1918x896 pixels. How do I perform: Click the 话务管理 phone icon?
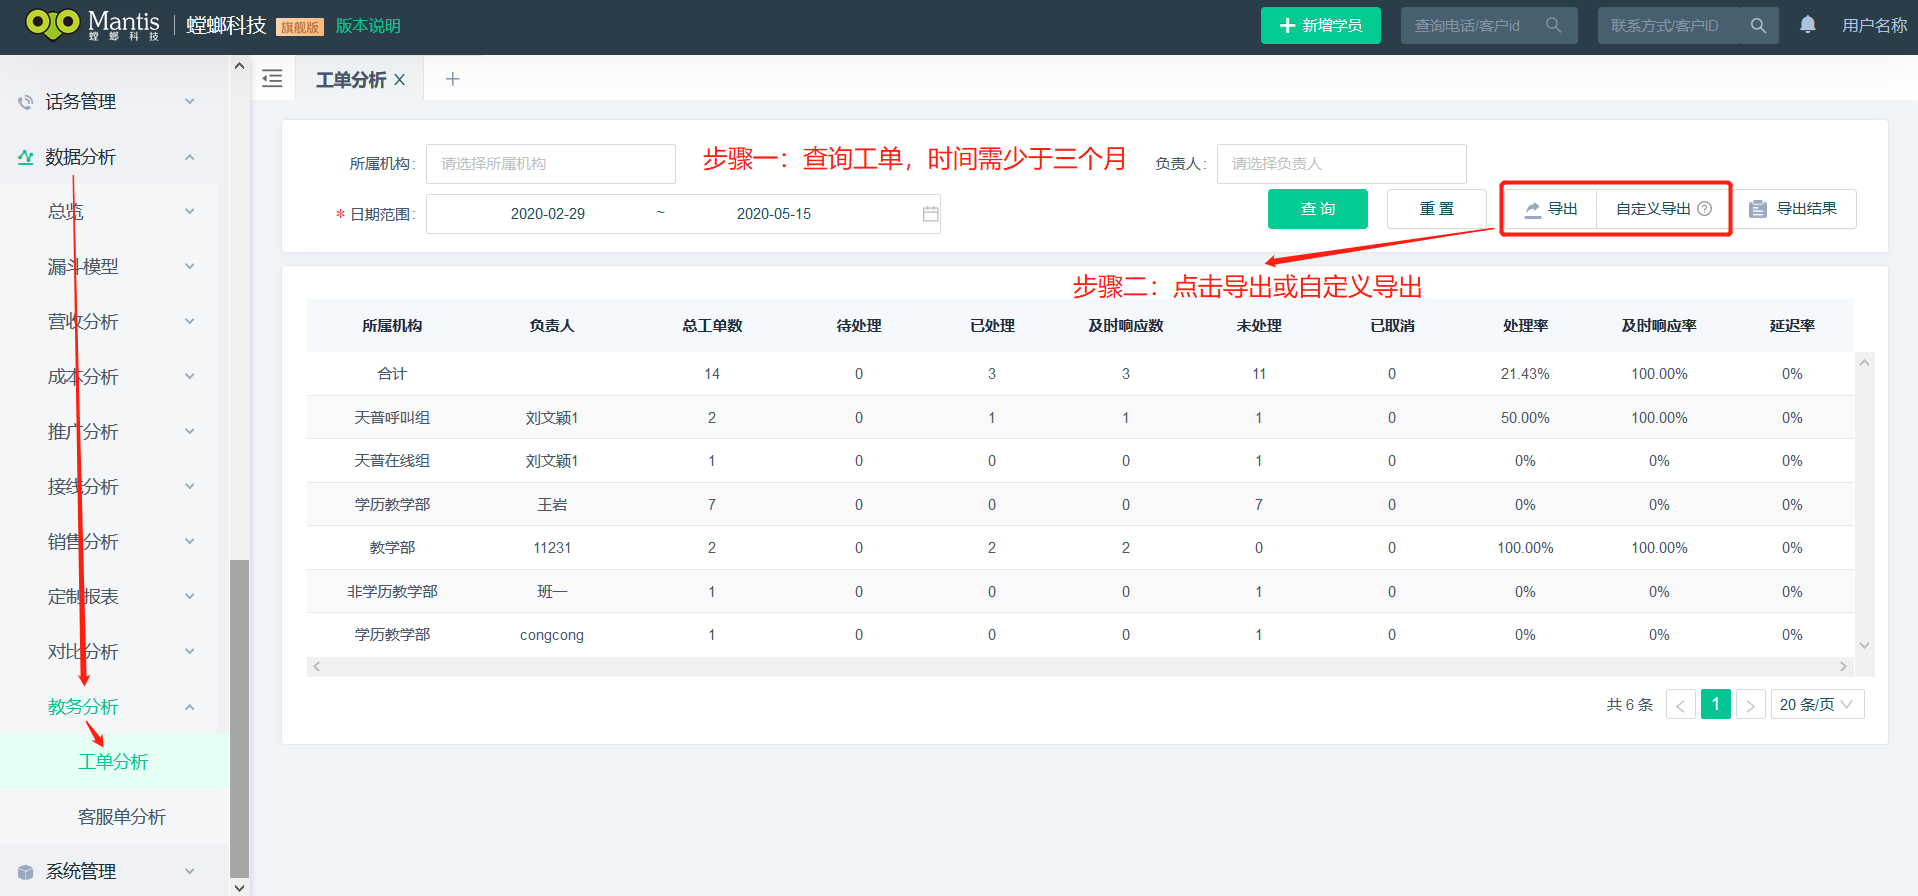26,102
